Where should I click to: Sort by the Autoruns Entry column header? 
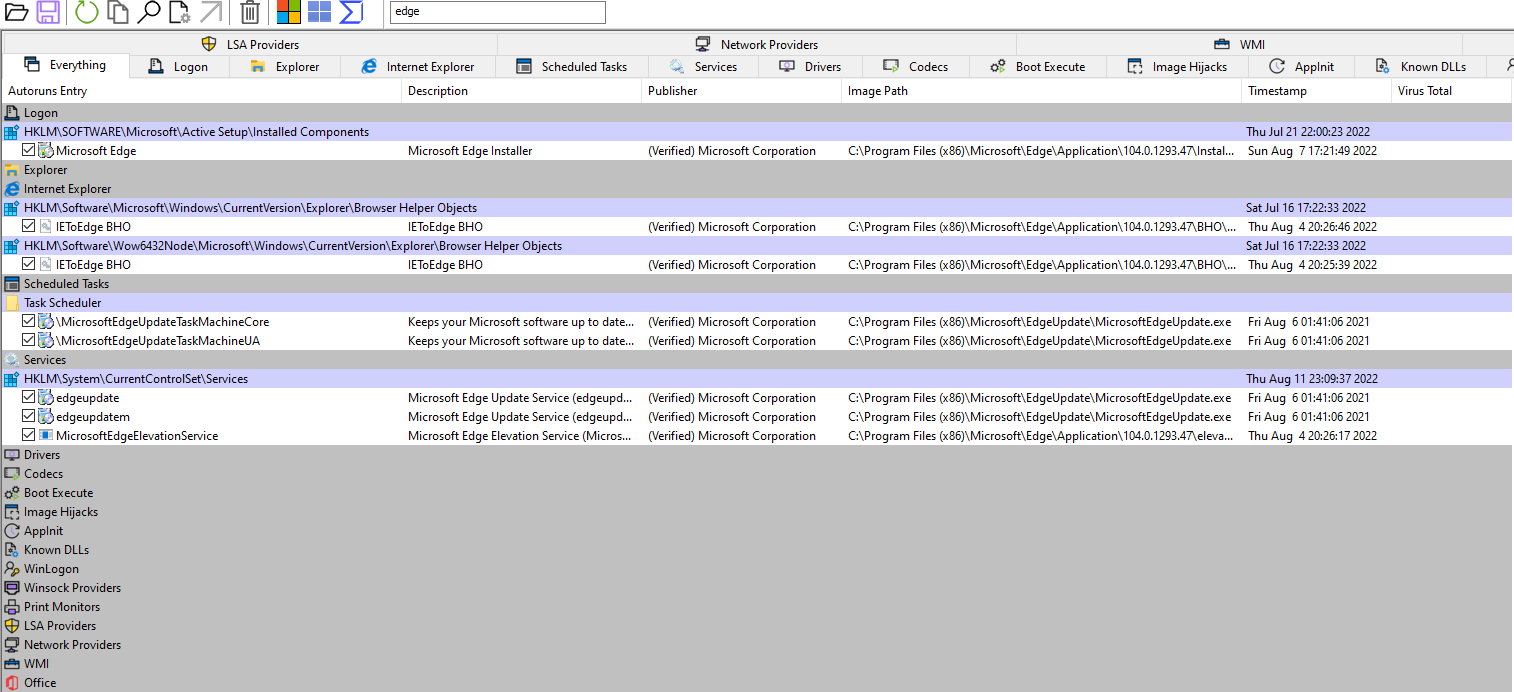[x=202, y=91]
